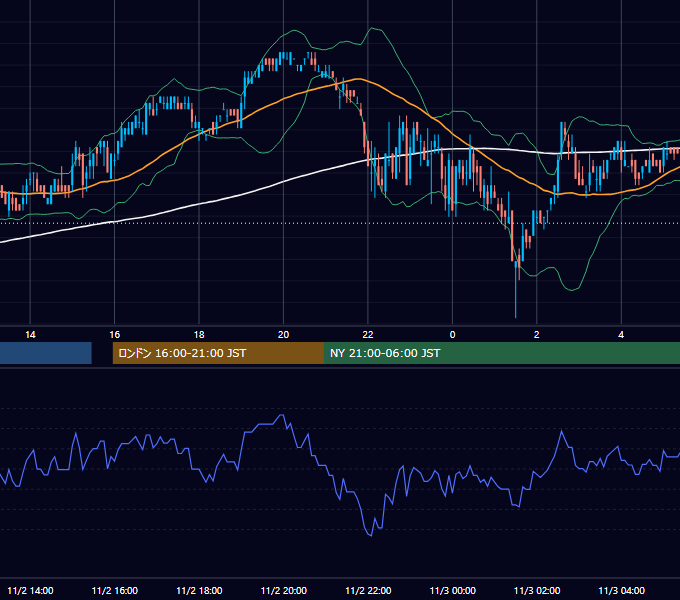The image size is (680, 600).
Task: Click the '11/2 20:00' date label
Action: tap(284, 590)
